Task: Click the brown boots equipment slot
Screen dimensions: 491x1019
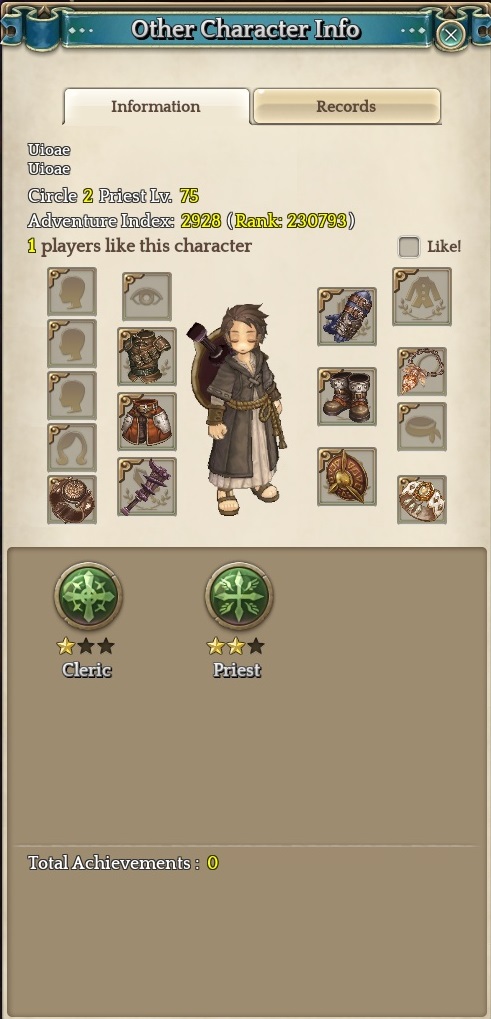Action: click(x=347, y=396)
